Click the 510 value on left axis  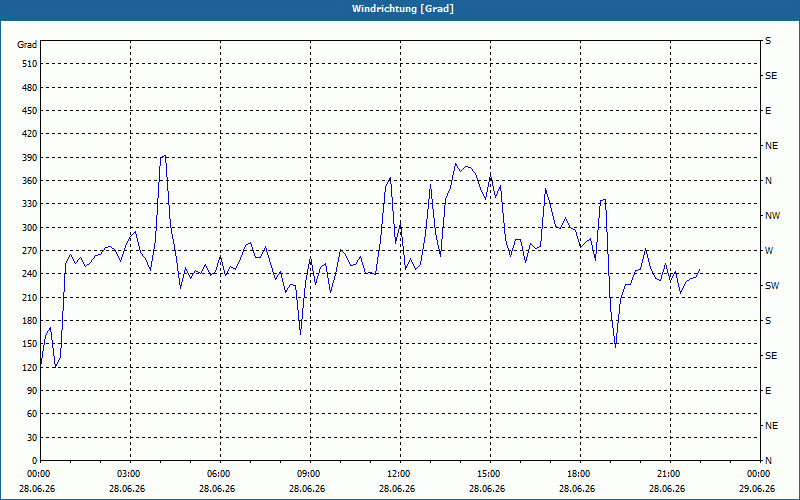click(x=30, y=64)
